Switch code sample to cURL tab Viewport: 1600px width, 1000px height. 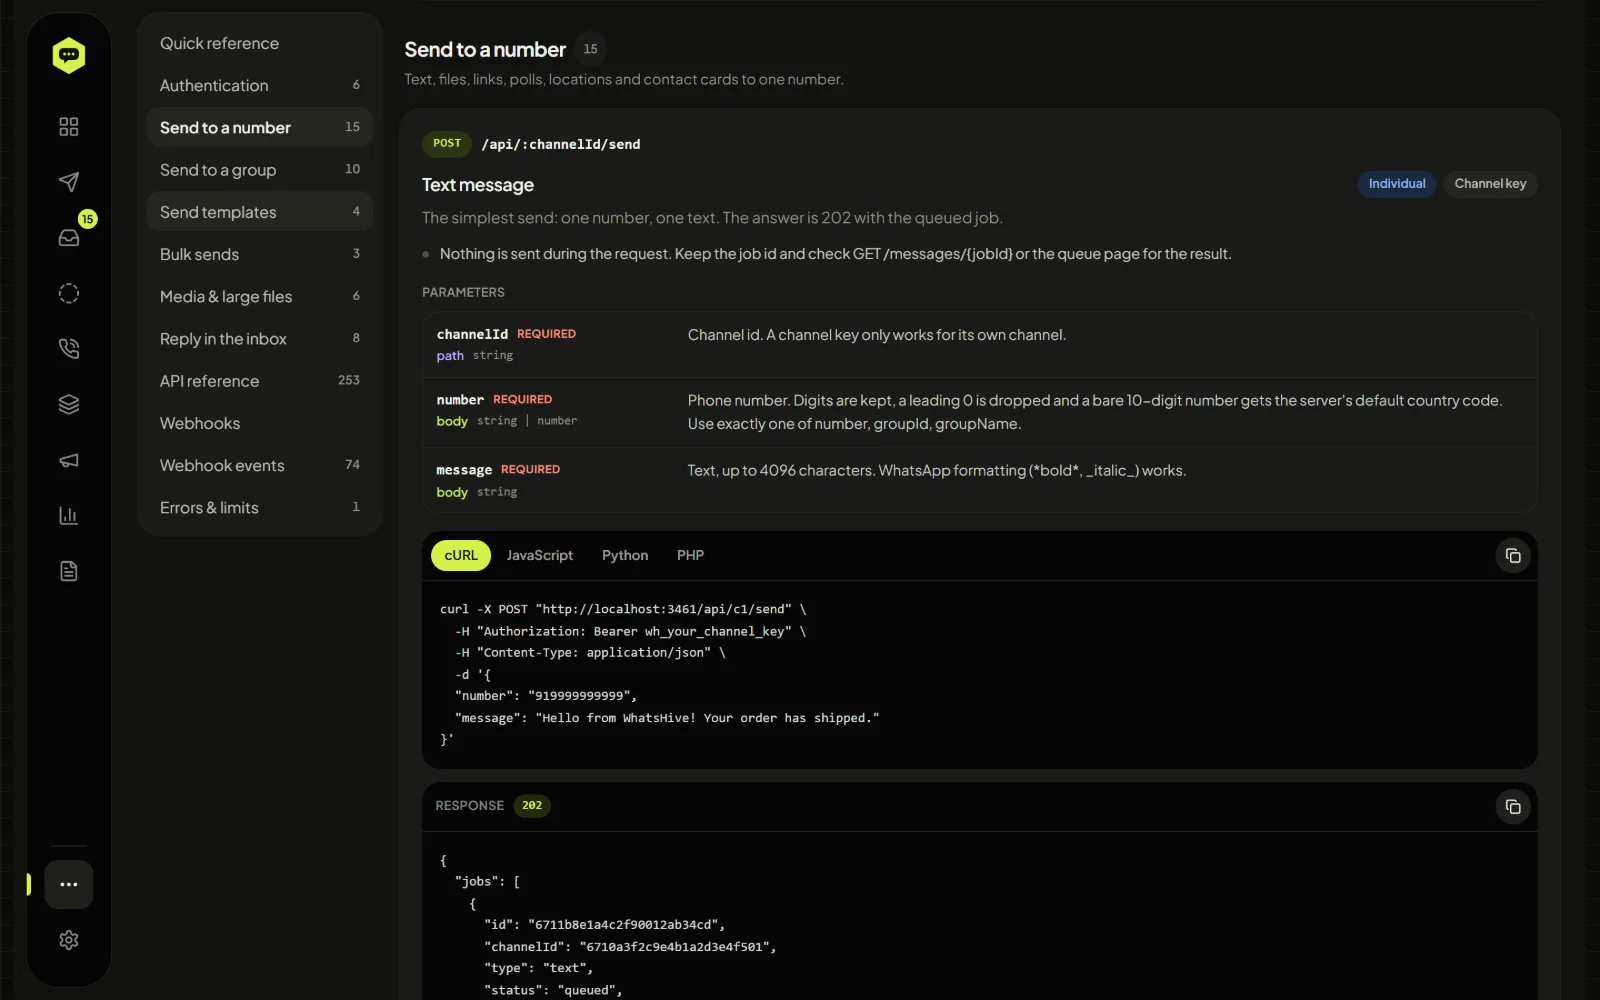click(461, 555)
